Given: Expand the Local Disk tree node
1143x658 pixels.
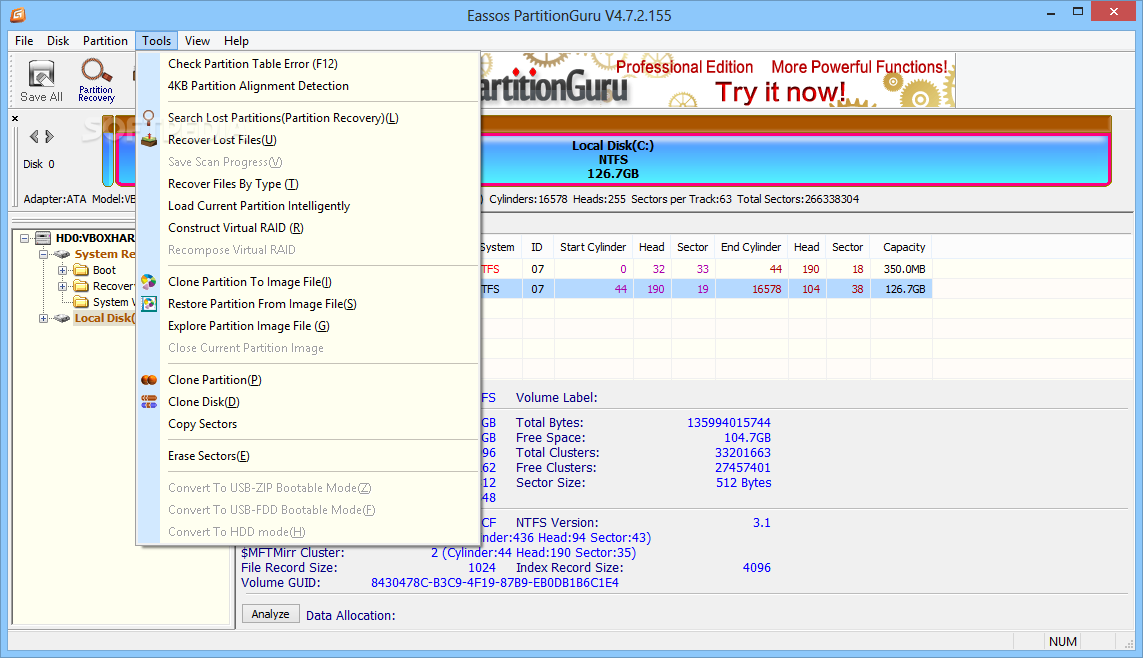Looking at the screenshot, I should [43, 318].
